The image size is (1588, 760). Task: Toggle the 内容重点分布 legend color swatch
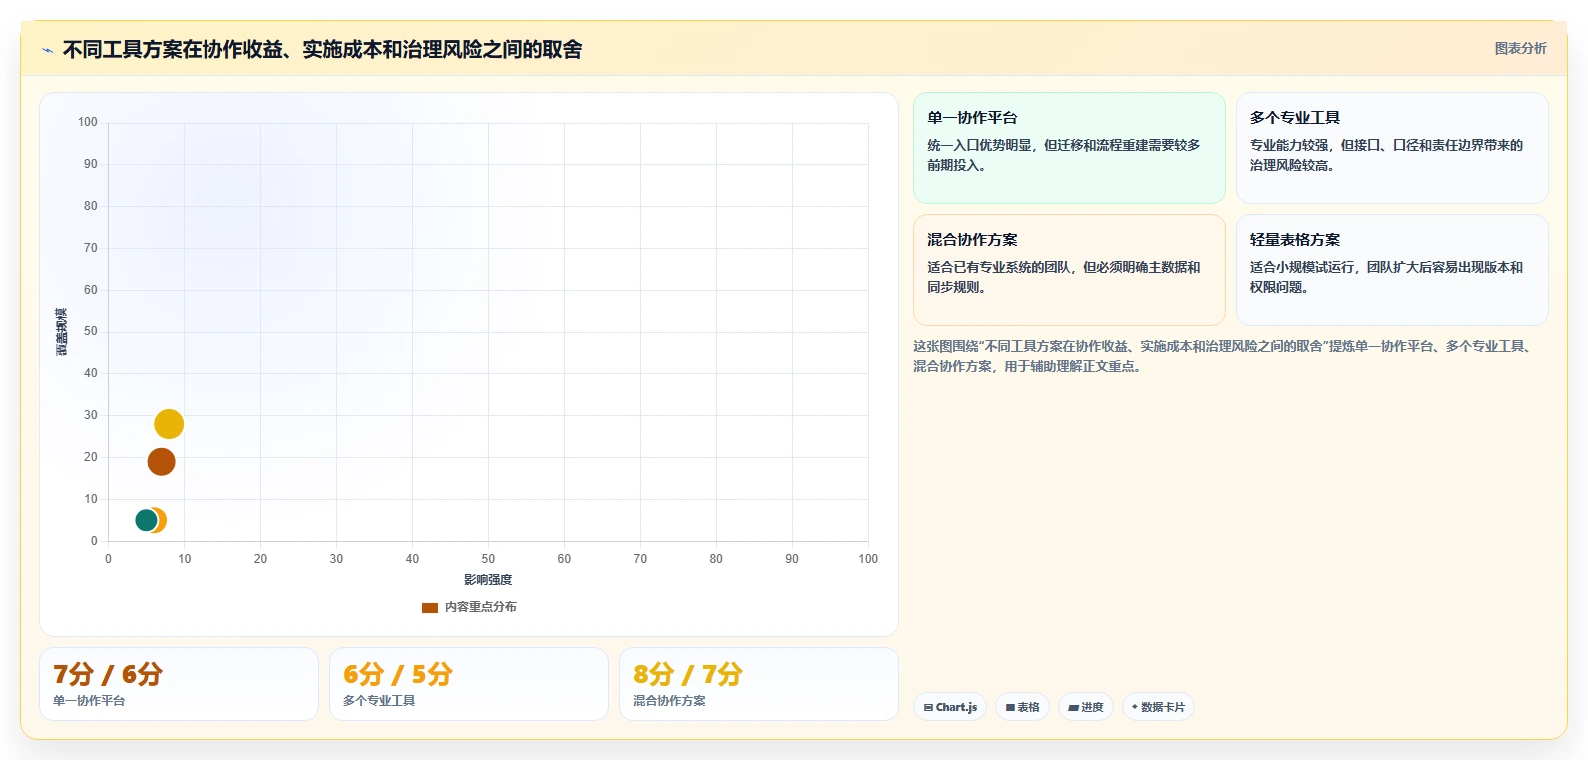(430, 607)
